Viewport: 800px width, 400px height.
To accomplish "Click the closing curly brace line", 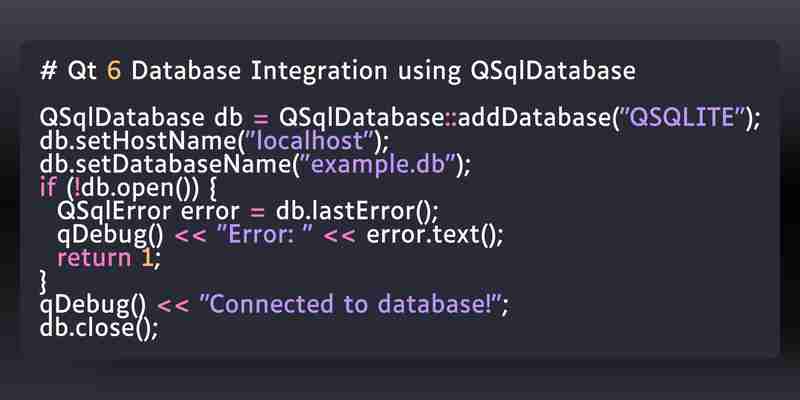I will 43,282.
